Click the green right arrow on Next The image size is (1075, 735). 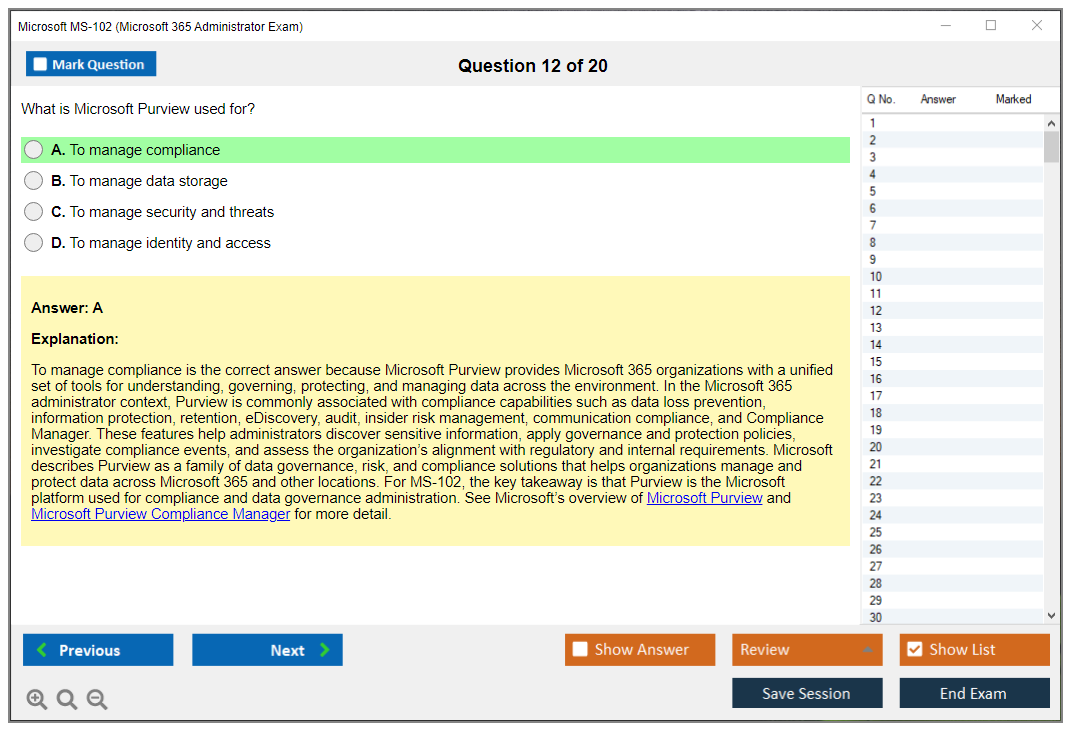324,650
